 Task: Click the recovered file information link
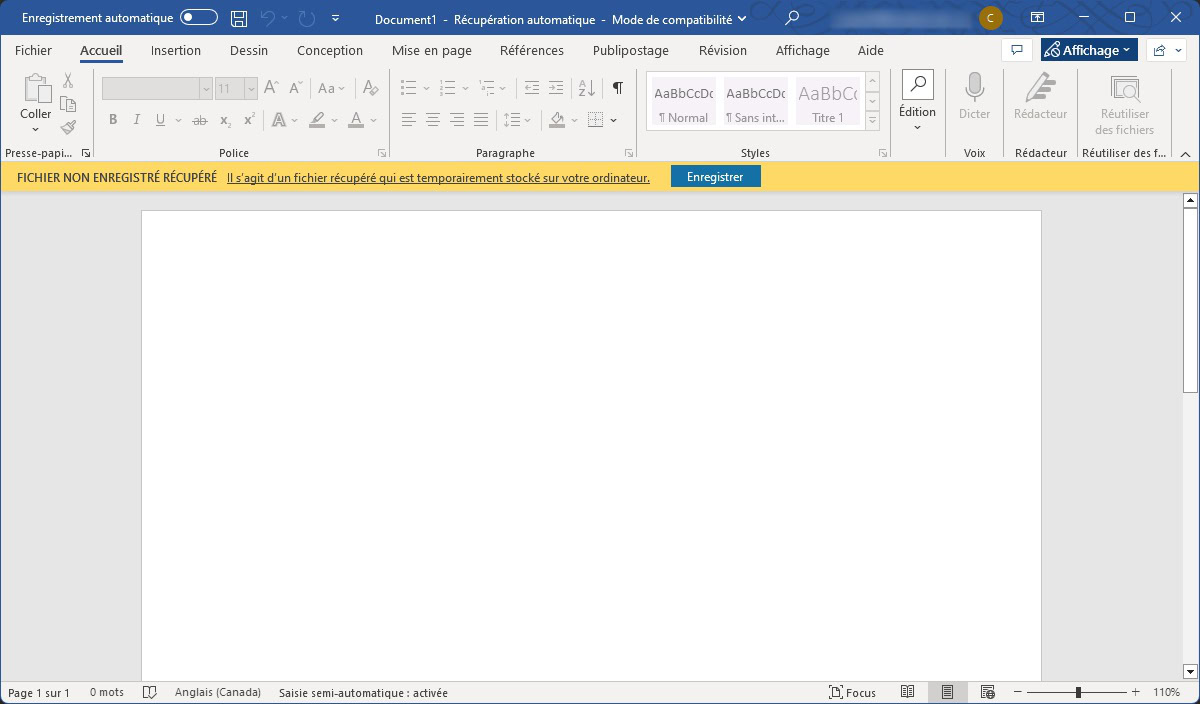[x=438, y=178]
